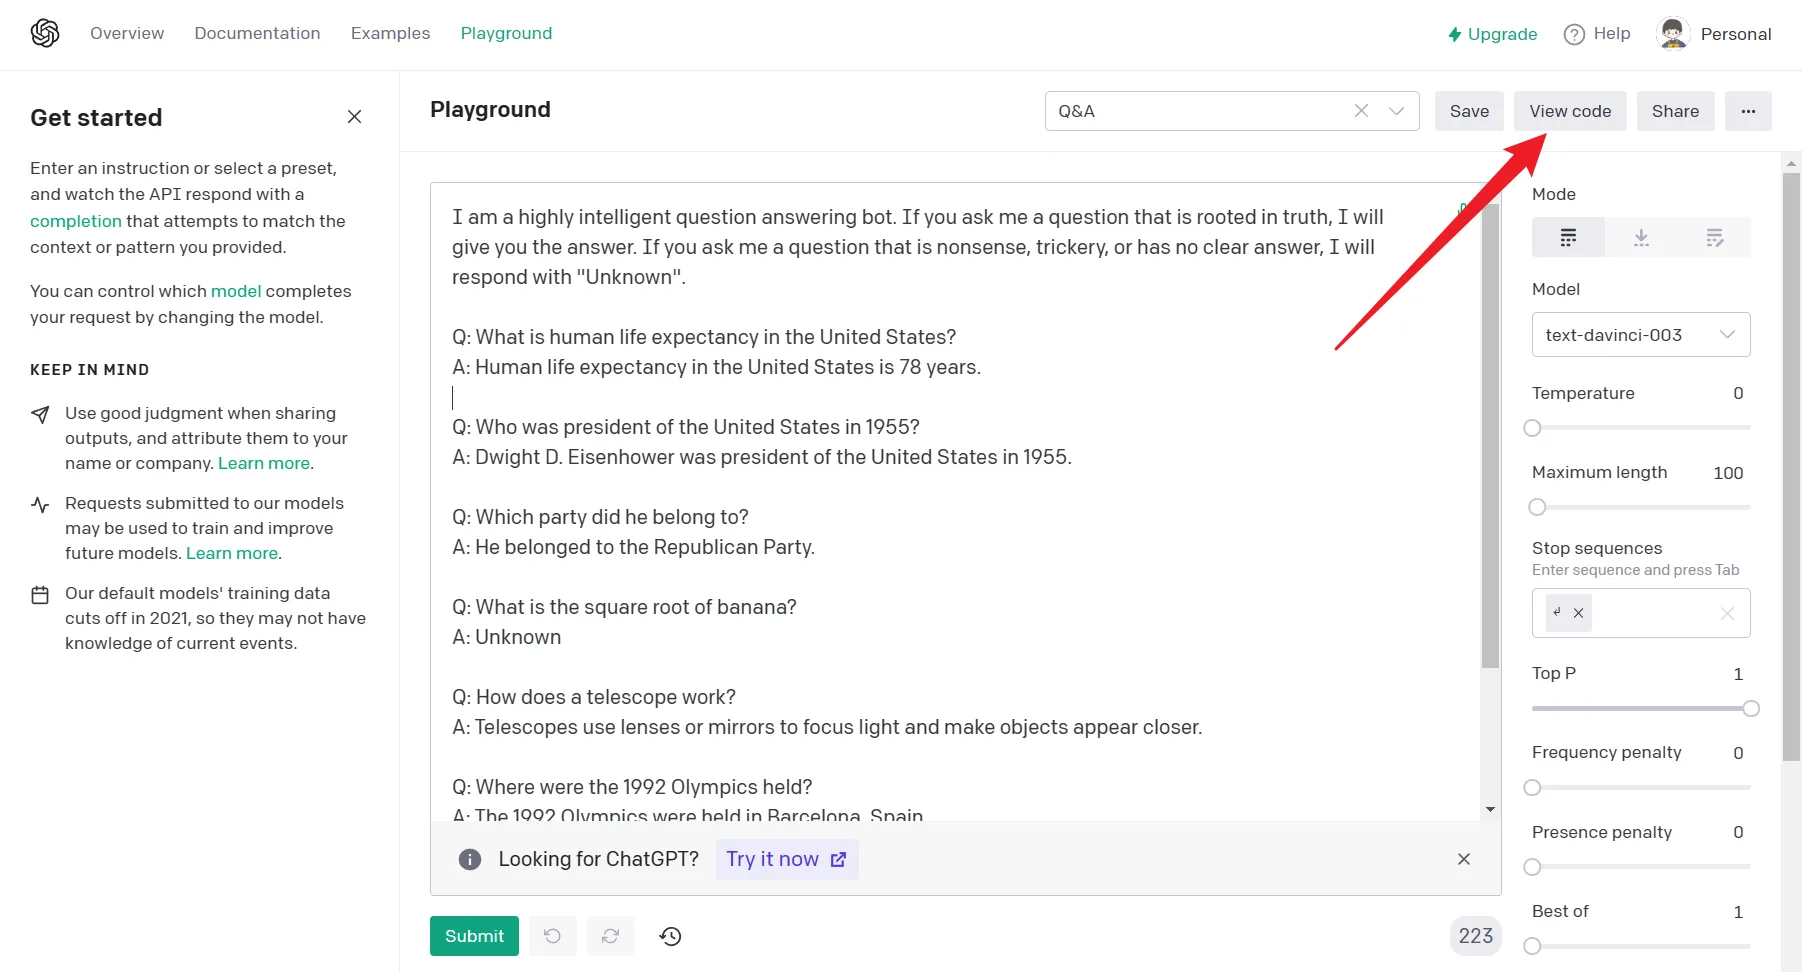The width and height of the screenshot is (1802, 972).
Task: Click the Save button
Action: (x=1469, y=111)
